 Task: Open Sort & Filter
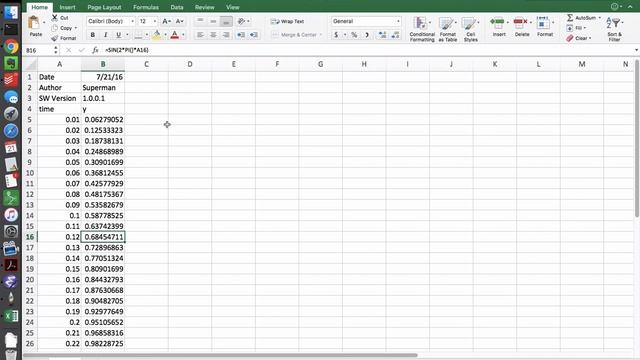coord(614,29)
